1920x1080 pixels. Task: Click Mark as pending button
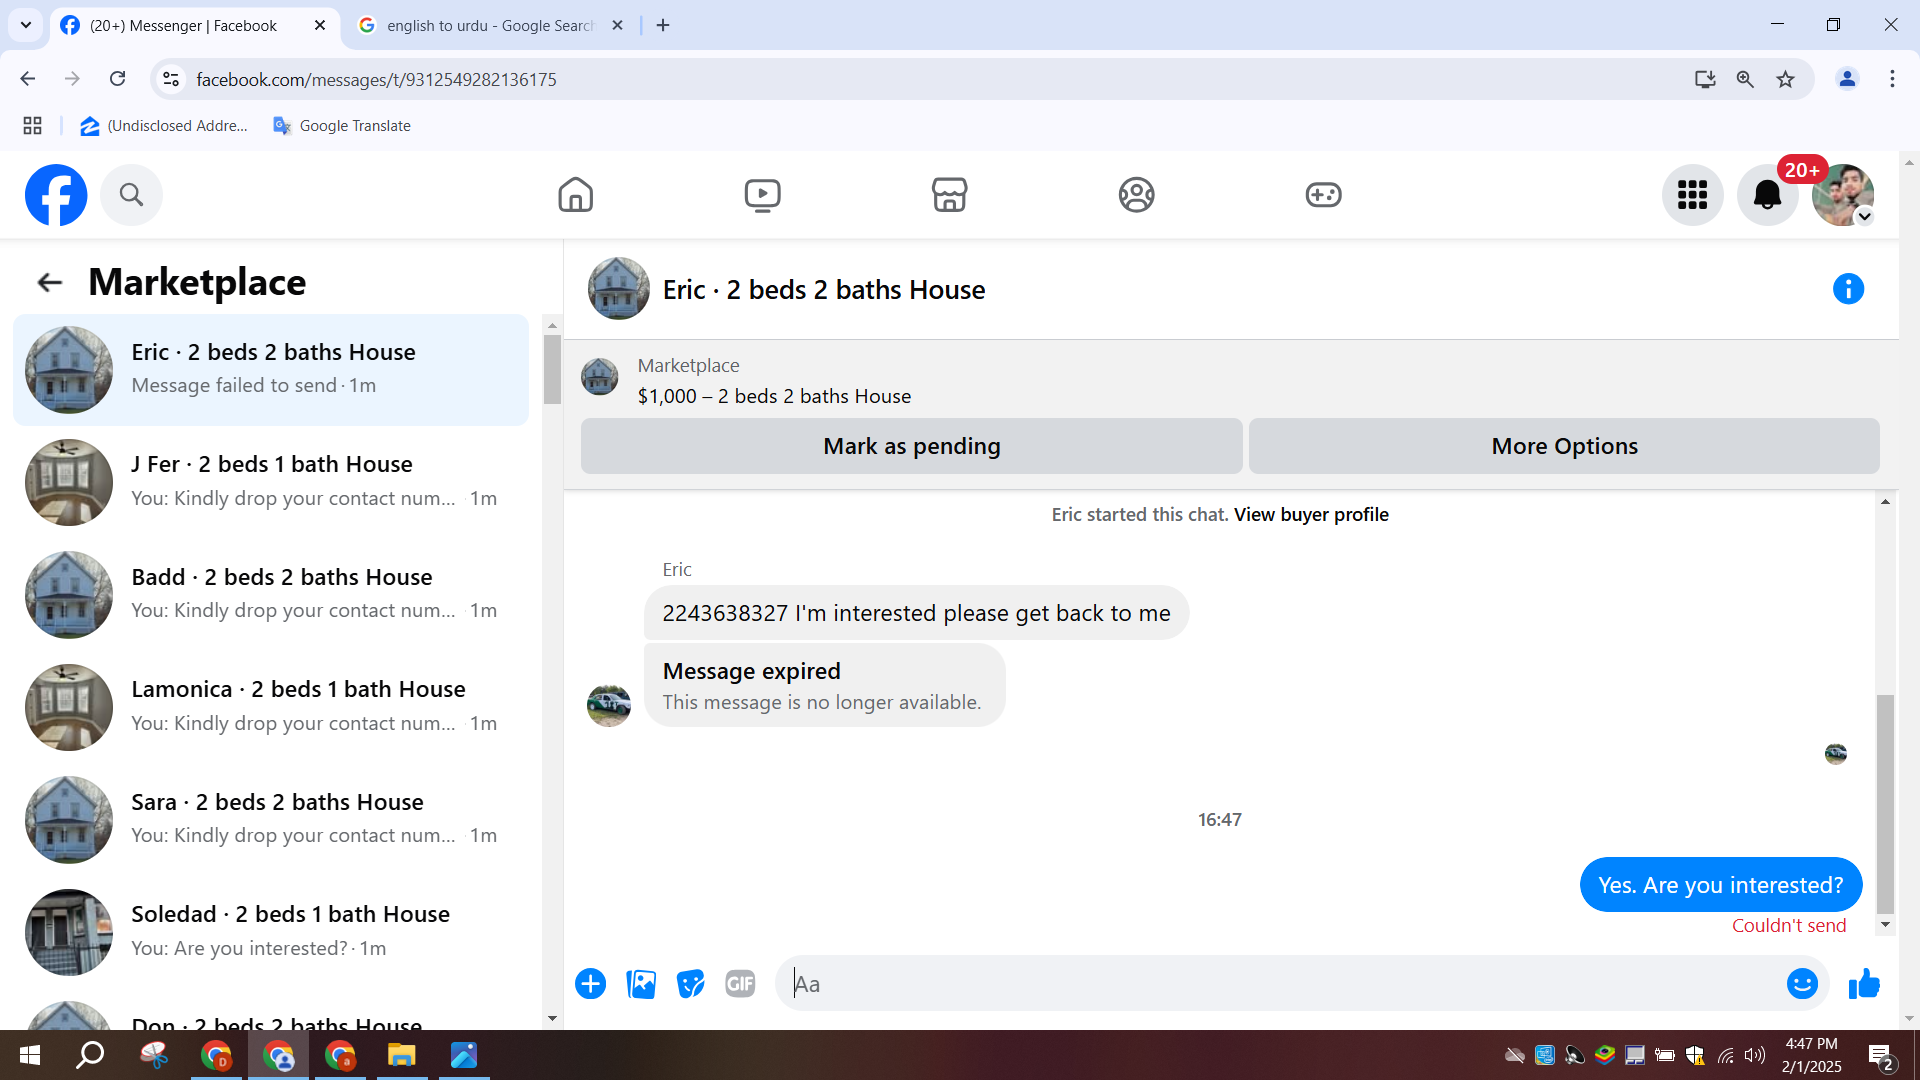coord(911,446)
